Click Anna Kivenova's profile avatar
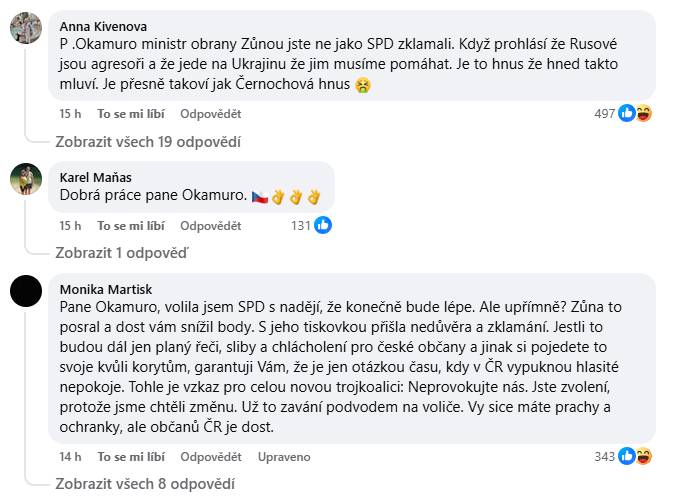 26,28
